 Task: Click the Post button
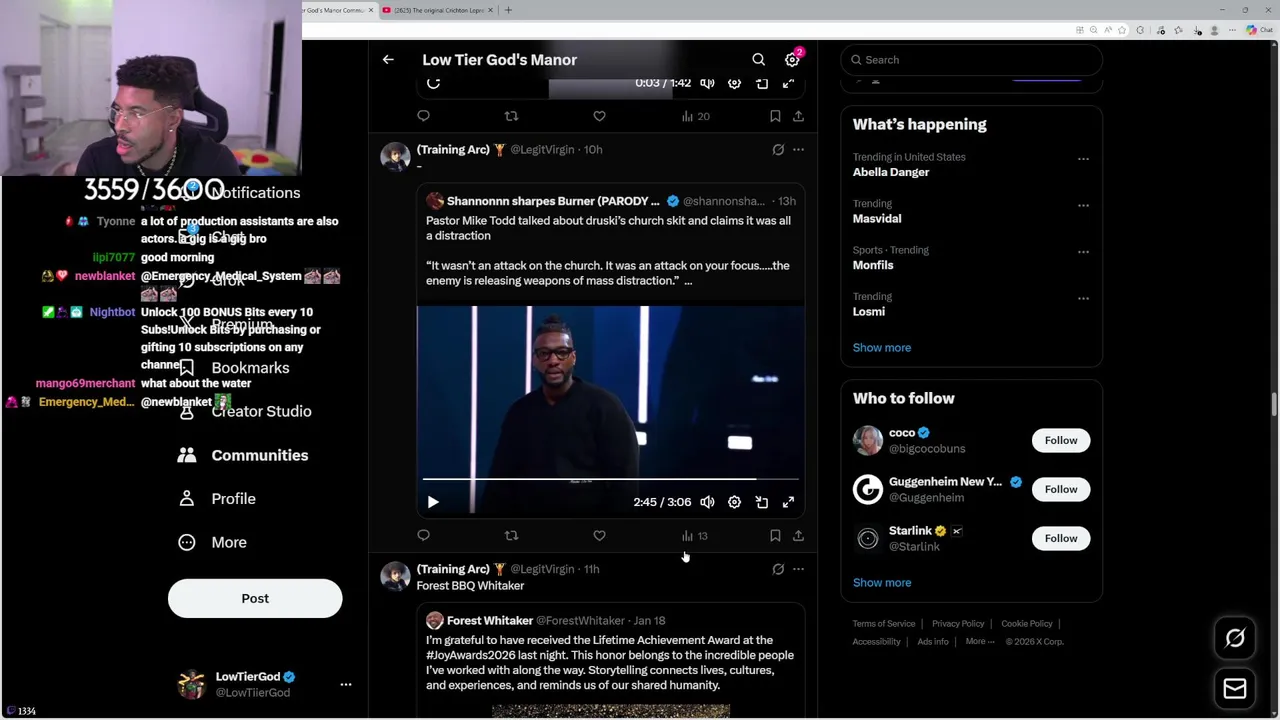tap(255, 598)
